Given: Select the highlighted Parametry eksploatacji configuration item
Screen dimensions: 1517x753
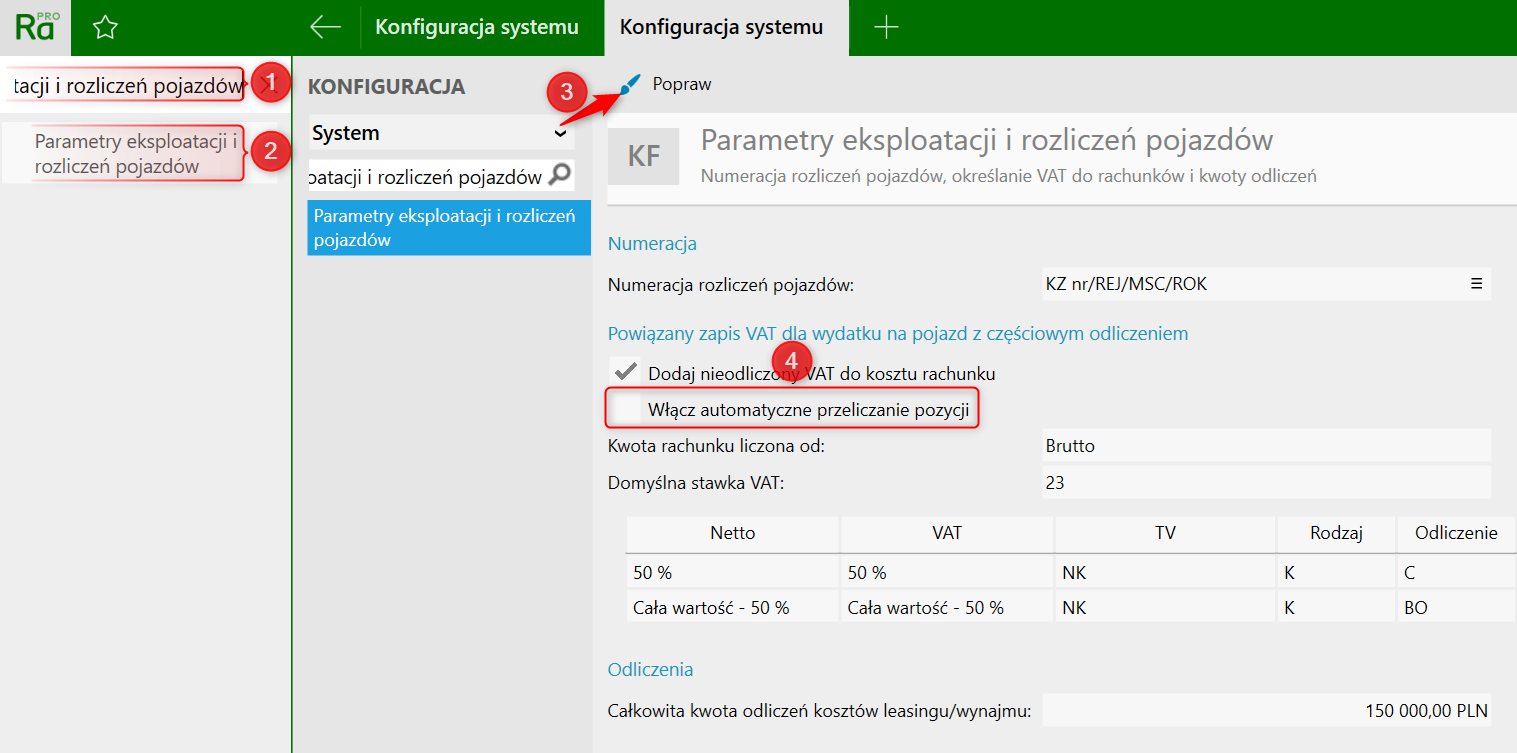Looking at the screenshot, I should click(449, 228).
